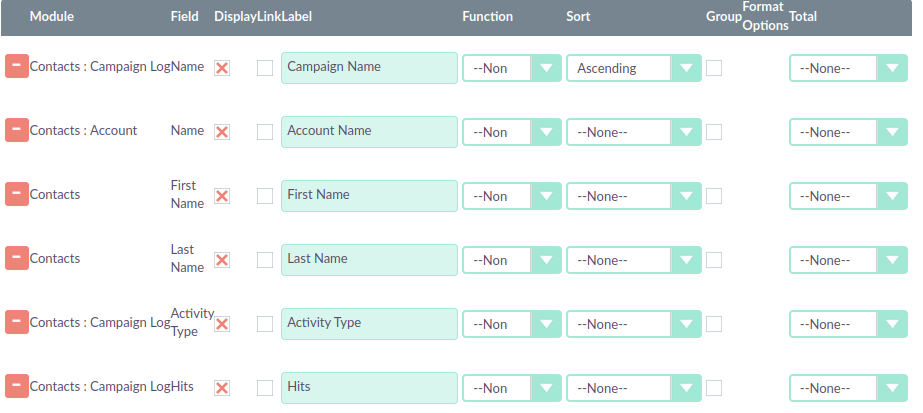Edit the Activity Type label field
The image size is (923, 413).
tap(369, 324)
